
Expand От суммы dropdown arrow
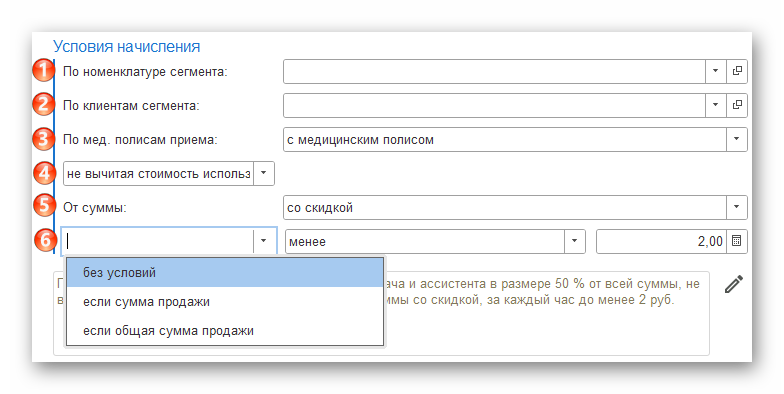click(x=736, y=208)
